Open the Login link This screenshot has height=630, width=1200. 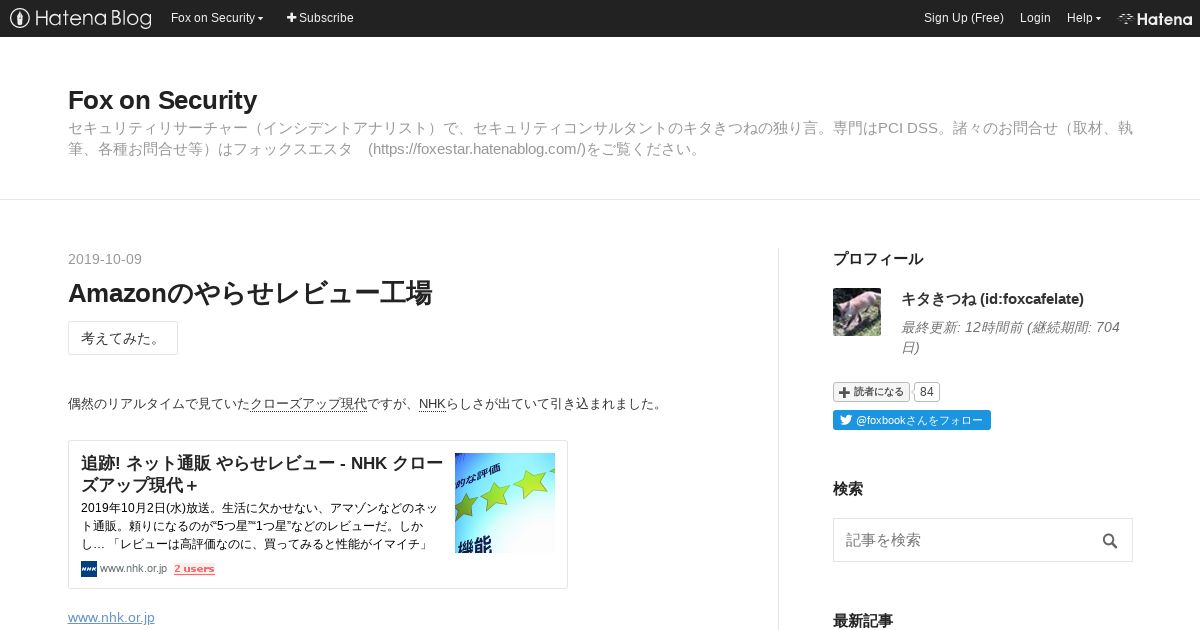[1035, 18]
